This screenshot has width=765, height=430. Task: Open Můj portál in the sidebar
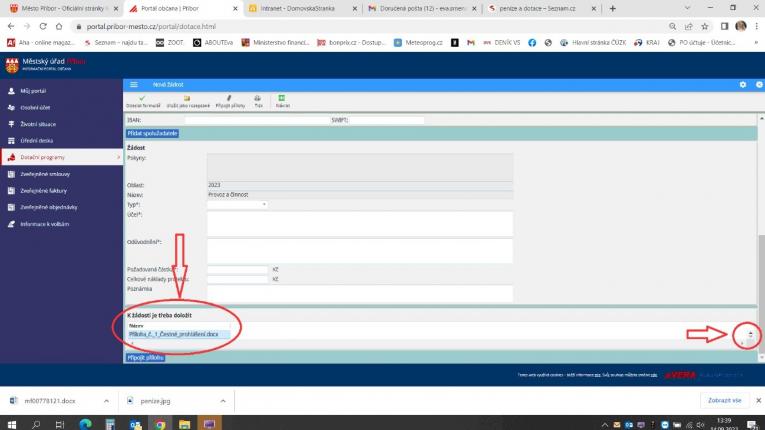point(33,91)
